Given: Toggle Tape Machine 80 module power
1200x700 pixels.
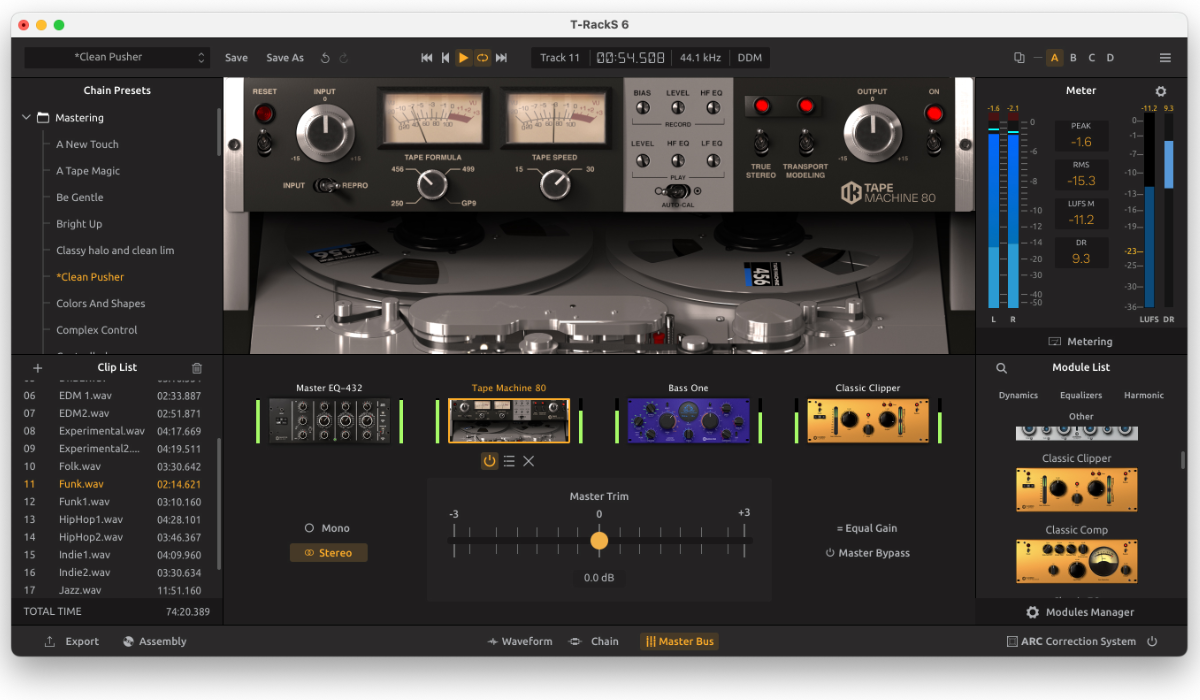Looking at the screenshot, I should tap(489, 461).
